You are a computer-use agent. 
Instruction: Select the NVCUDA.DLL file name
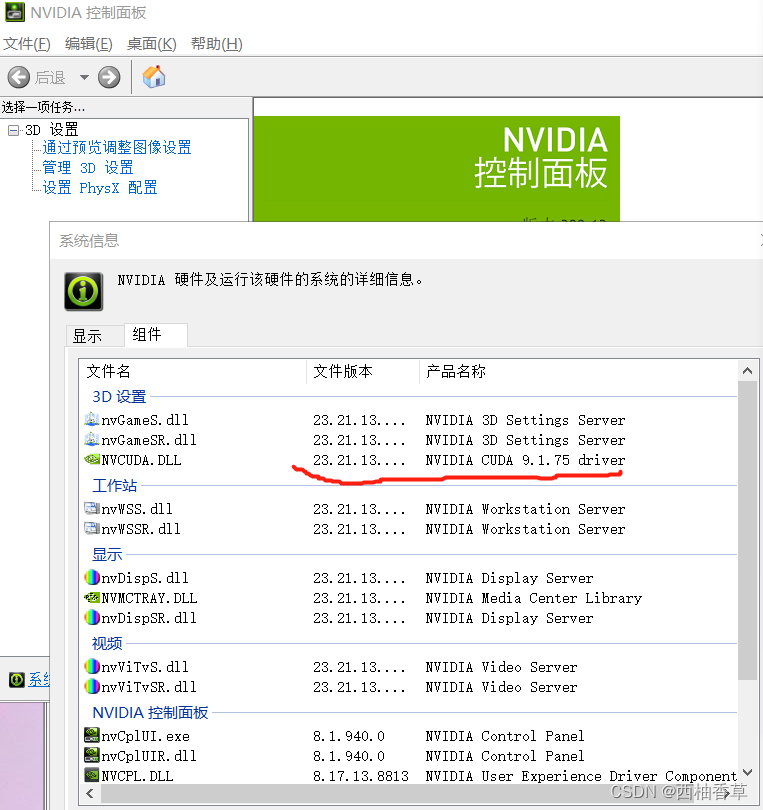tap(141, 460)
